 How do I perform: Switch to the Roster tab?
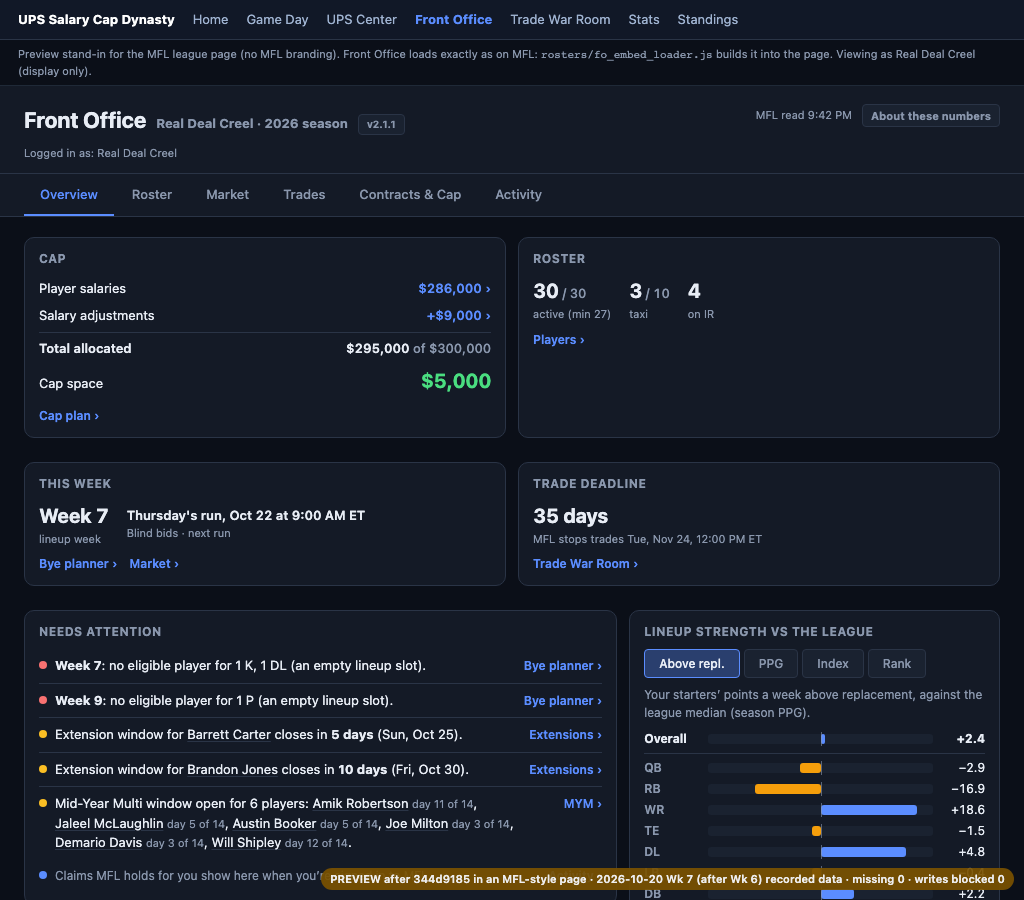point(152,195)
